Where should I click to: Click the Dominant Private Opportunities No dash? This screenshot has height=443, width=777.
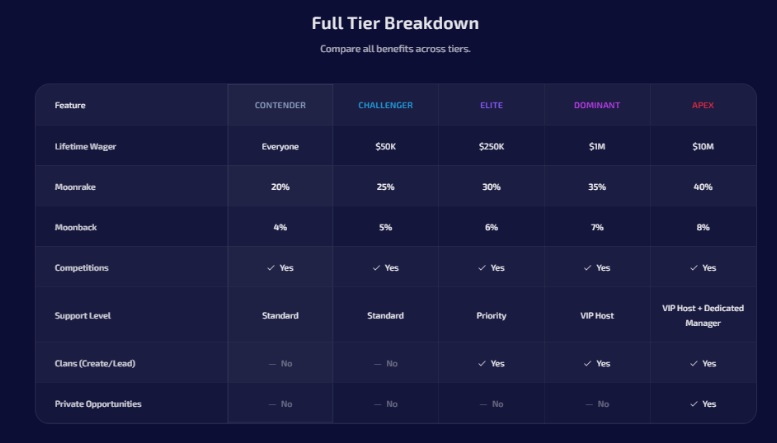tap(588, 404)
